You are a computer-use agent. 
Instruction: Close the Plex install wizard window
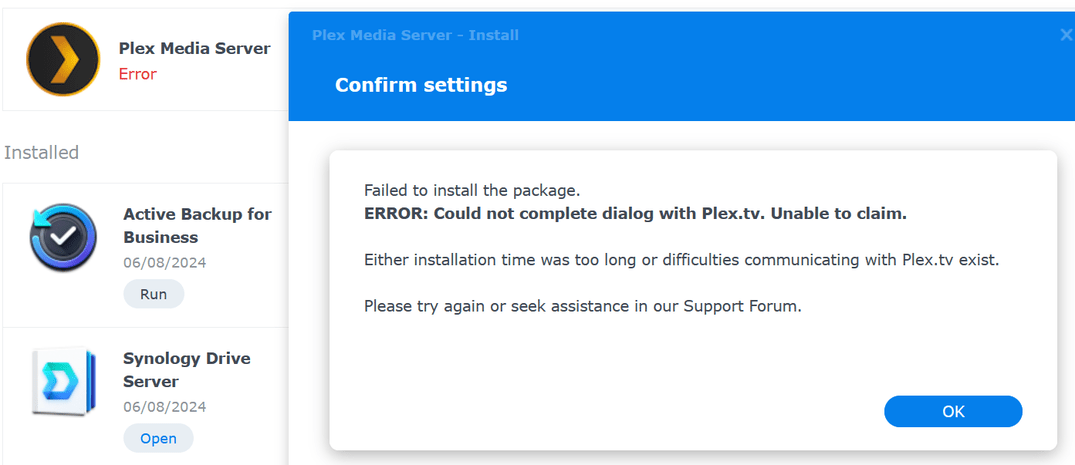pos(1066,35)
